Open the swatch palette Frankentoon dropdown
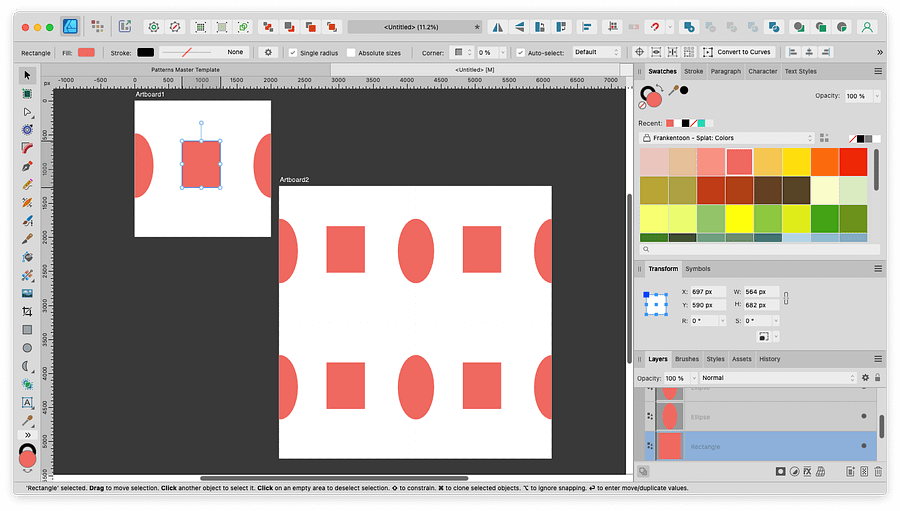900x511 pixels. pos(727,138)
